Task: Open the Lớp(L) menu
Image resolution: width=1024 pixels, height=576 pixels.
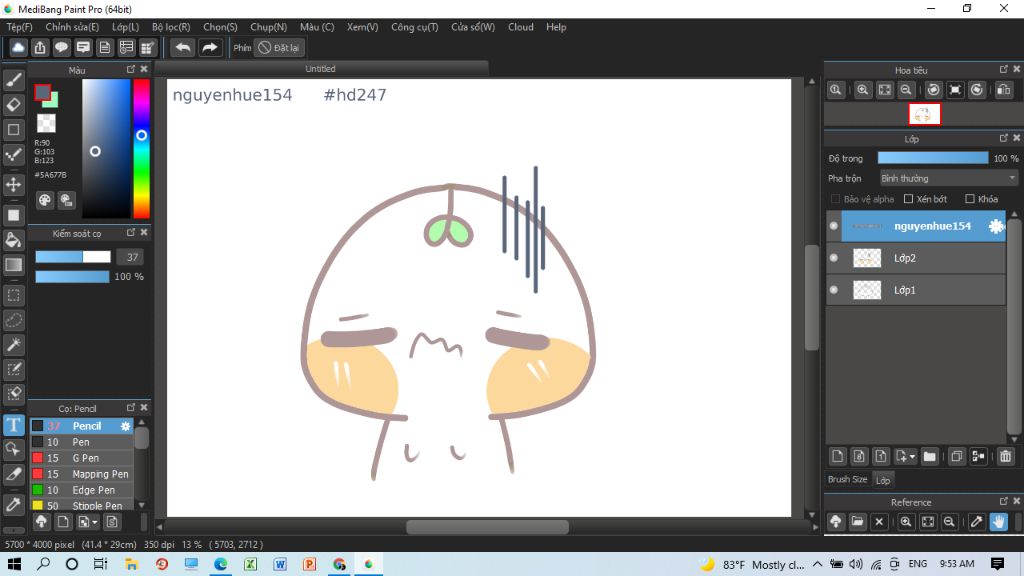Action: (x=125, y=27)
